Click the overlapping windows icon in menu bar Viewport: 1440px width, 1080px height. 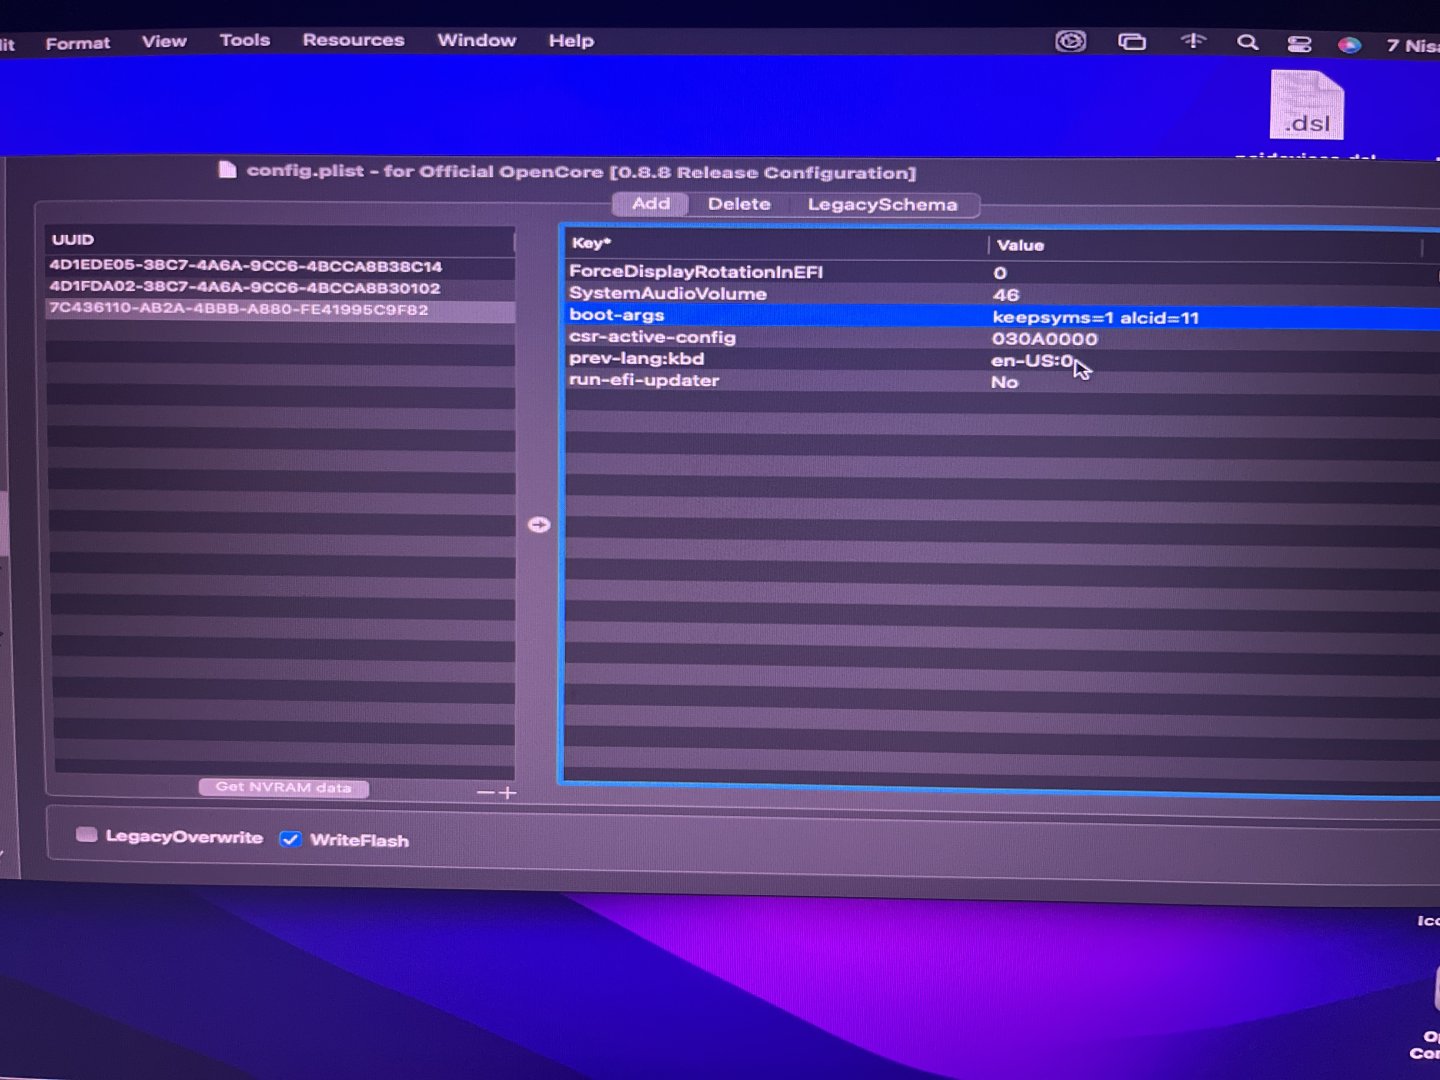coord(1131,41)
